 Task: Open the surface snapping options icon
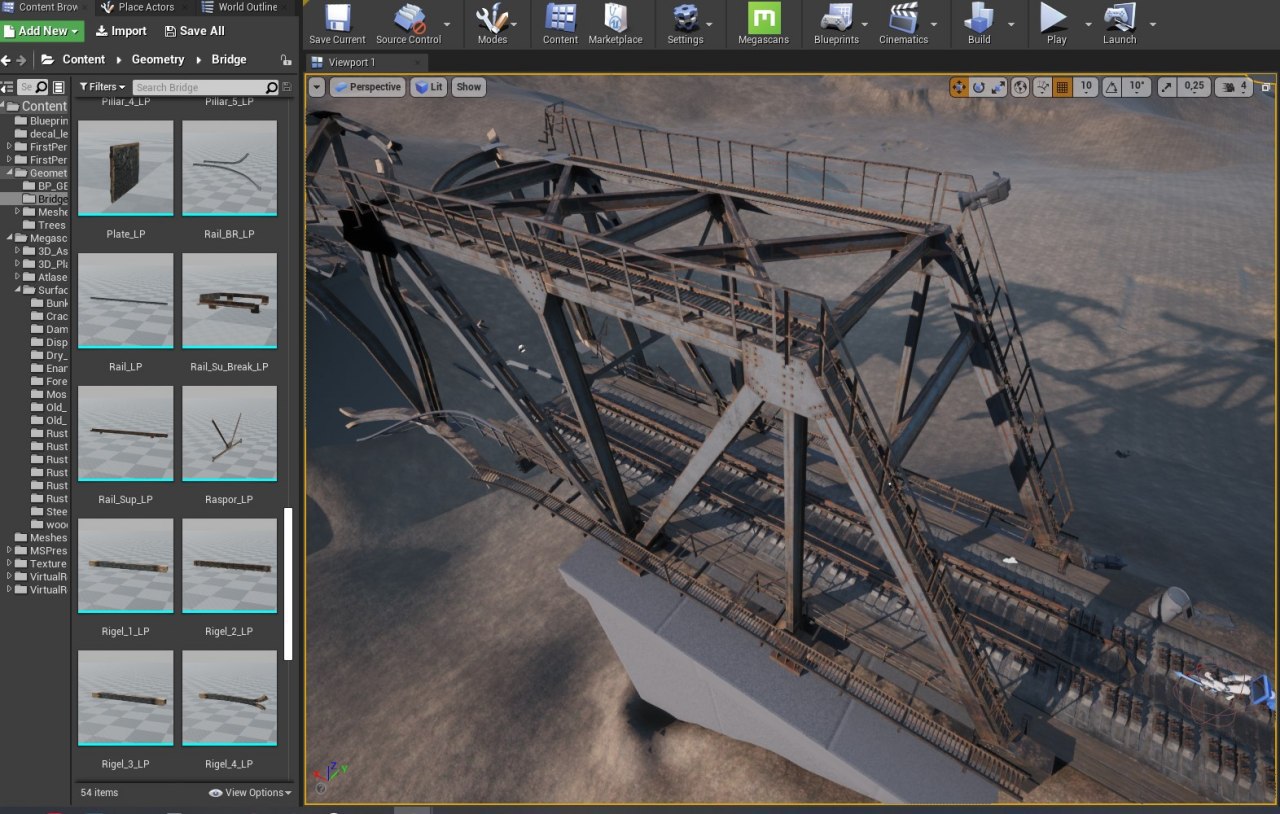[x=1042, y=87]
